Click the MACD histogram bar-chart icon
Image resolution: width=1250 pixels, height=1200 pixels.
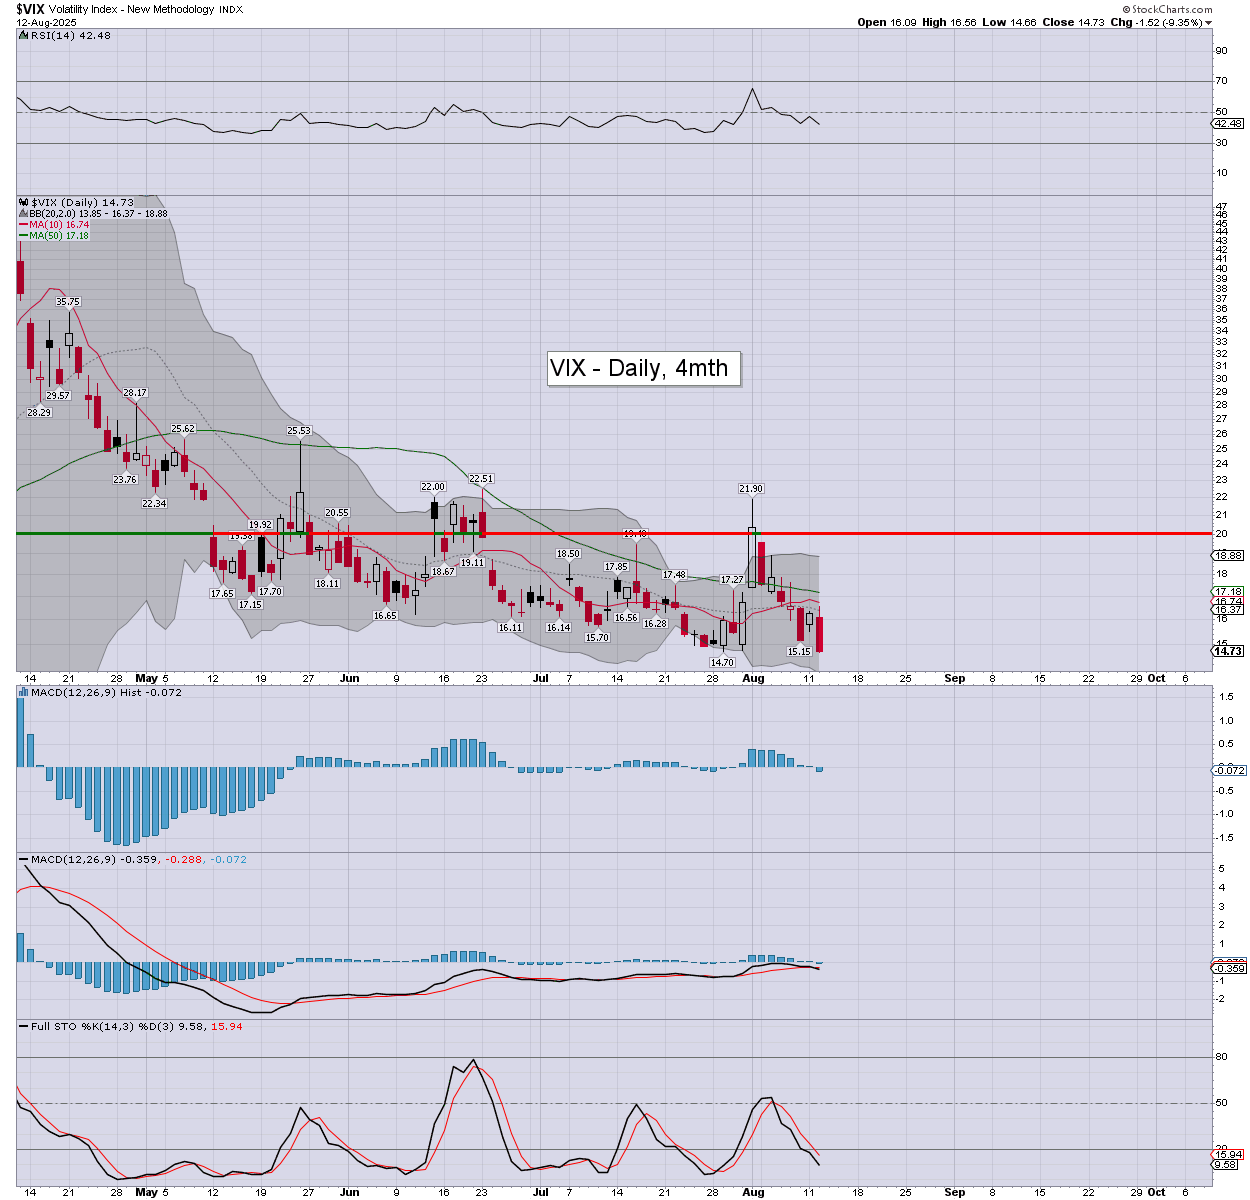(x=24, y=692)
